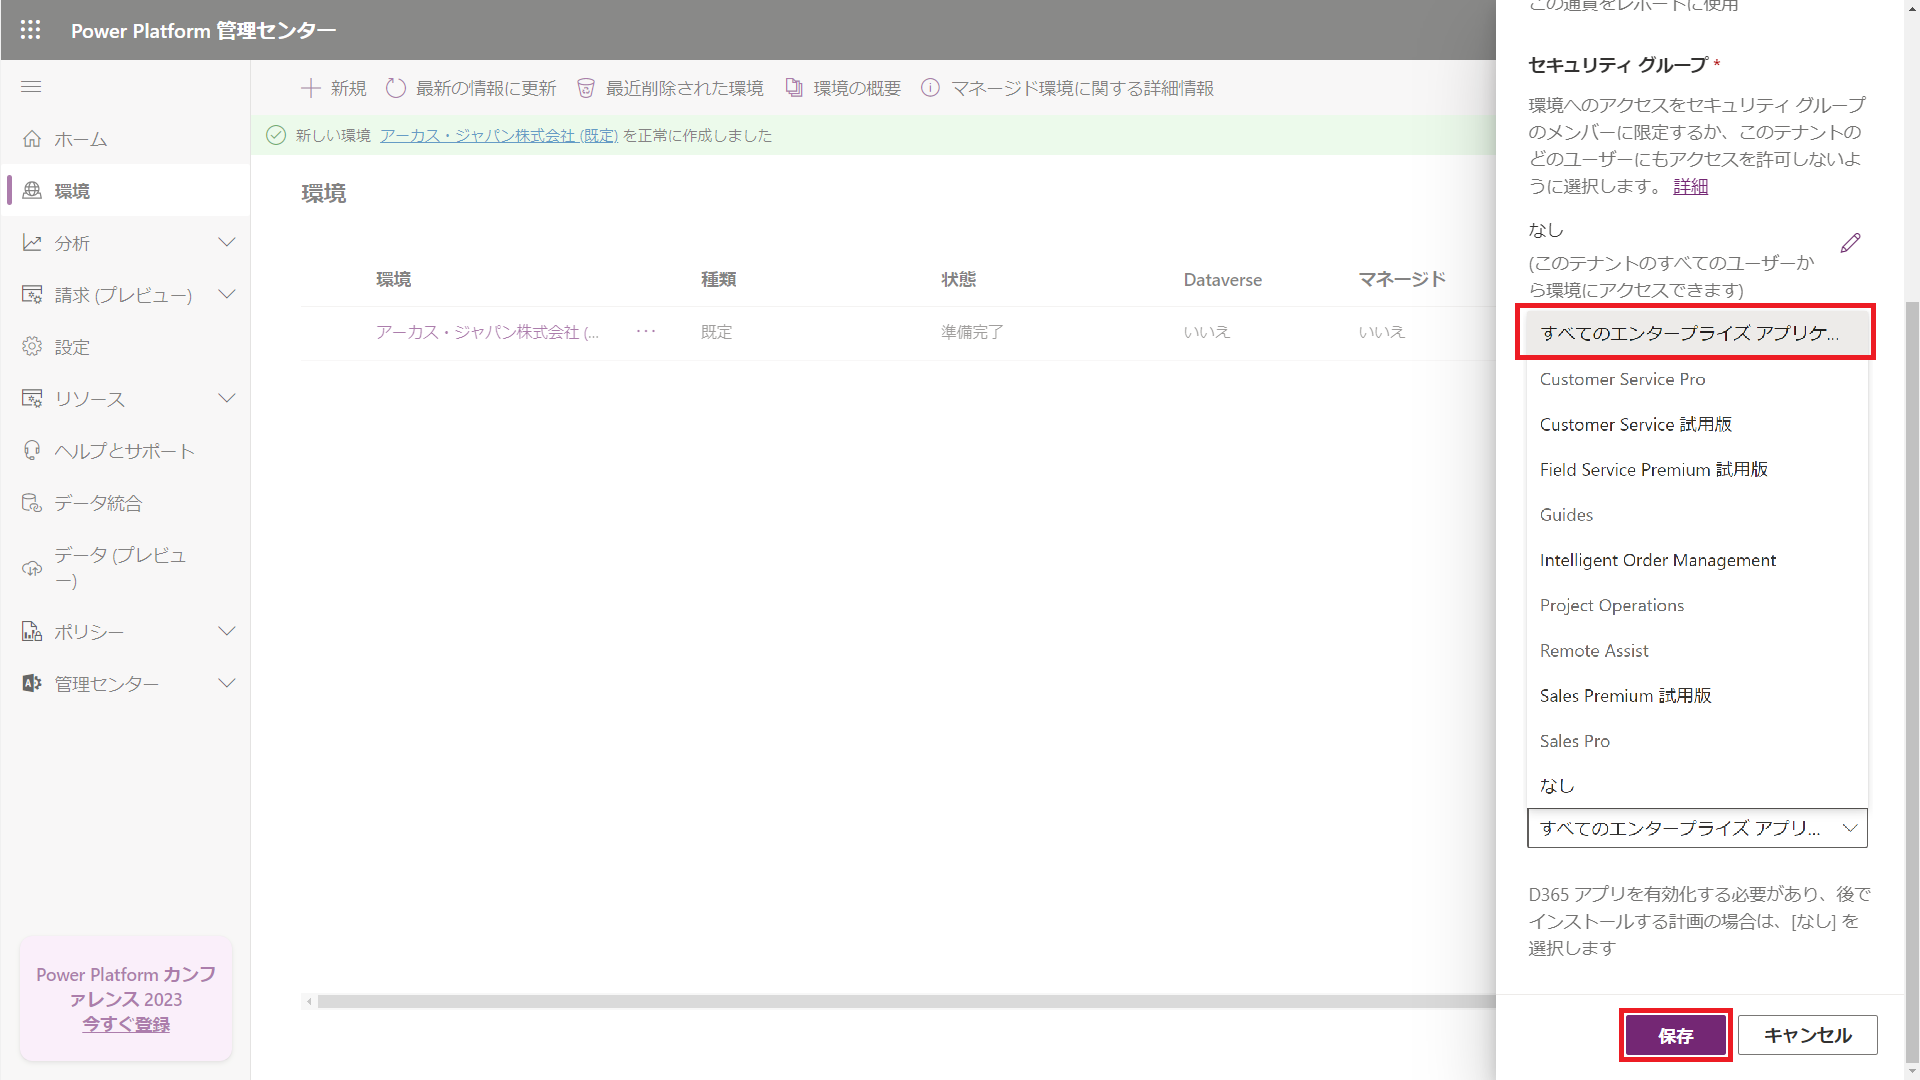Viewport: 1920px width, 1080px height.
Task: Click the ポリシー policy icon
Action: pos(32,631)
